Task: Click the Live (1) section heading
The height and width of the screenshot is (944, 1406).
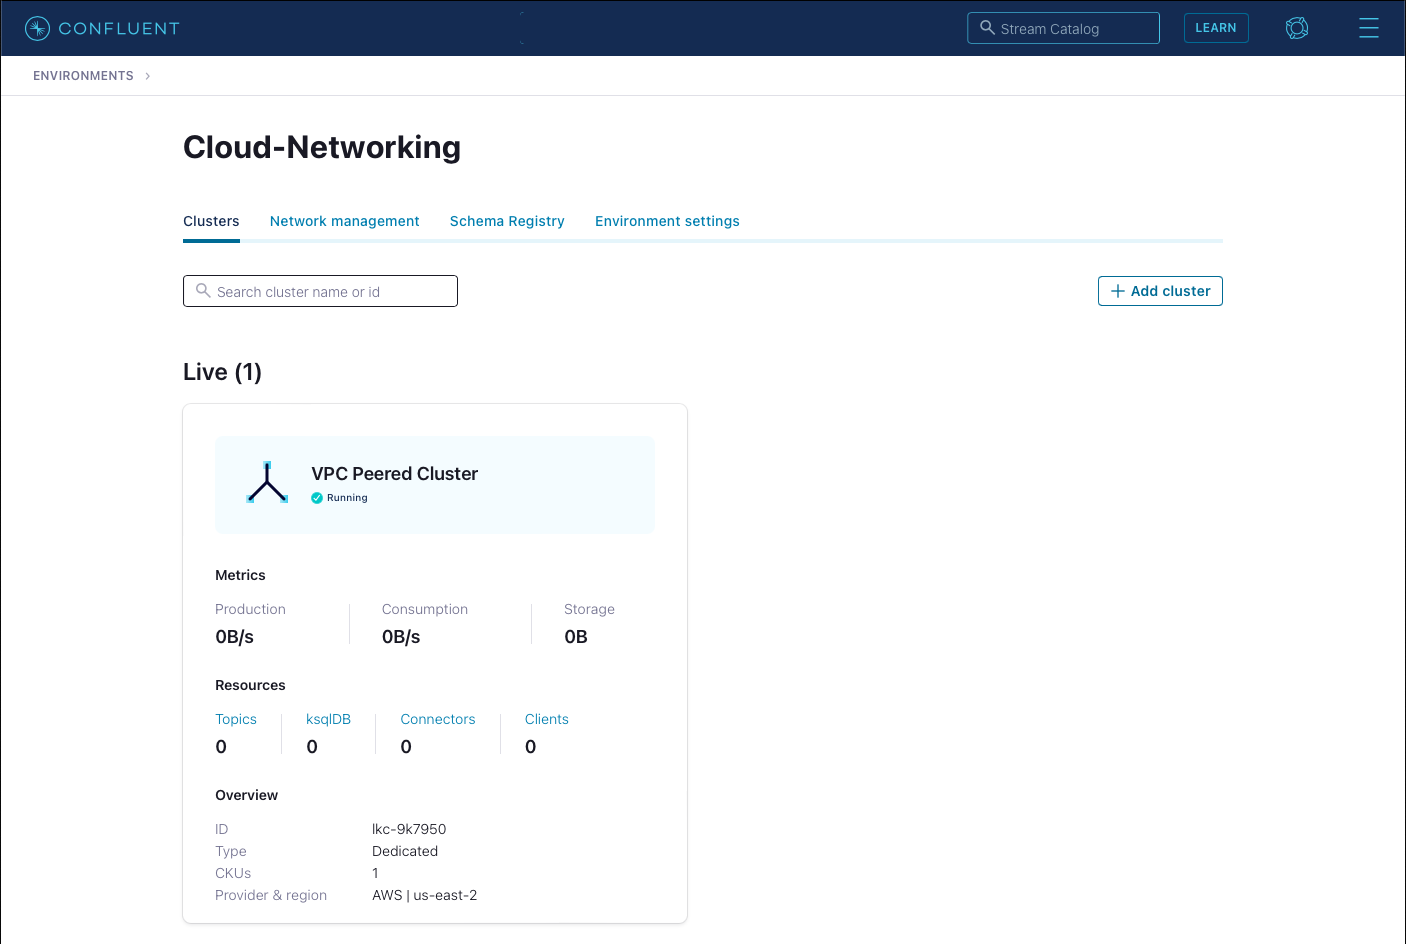Action: point(222,372)
